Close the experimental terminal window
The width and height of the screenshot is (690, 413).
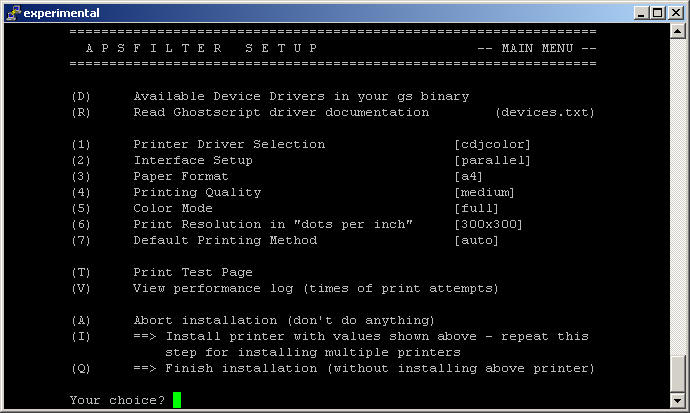pos(675,12)
